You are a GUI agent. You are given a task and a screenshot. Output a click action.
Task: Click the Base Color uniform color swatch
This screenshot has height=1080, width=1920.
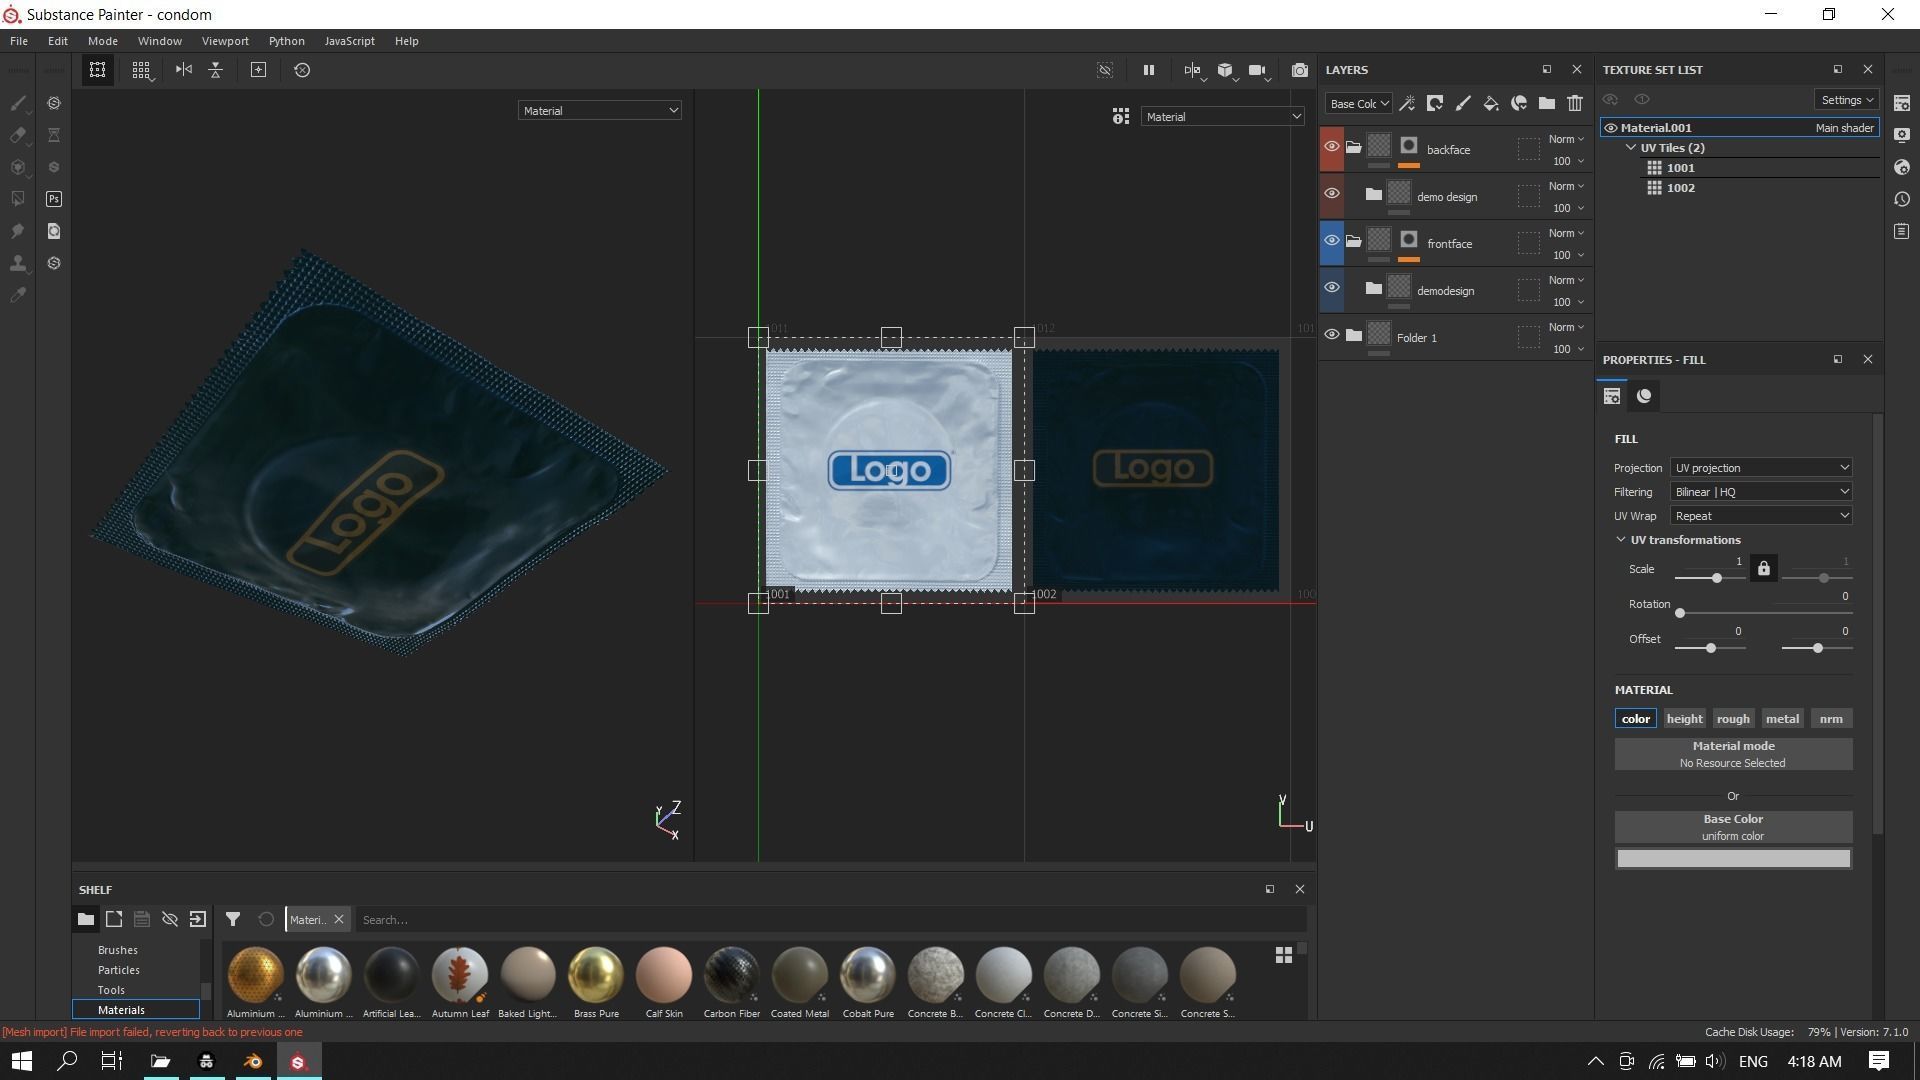pyautogui.click(x=1732, y=859)
